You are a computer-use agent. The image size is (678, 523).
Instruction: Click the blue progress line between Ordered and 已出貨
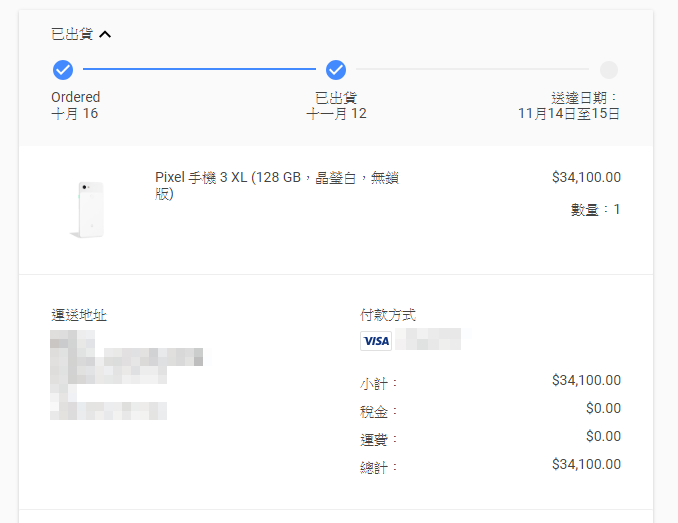[199, 69]
